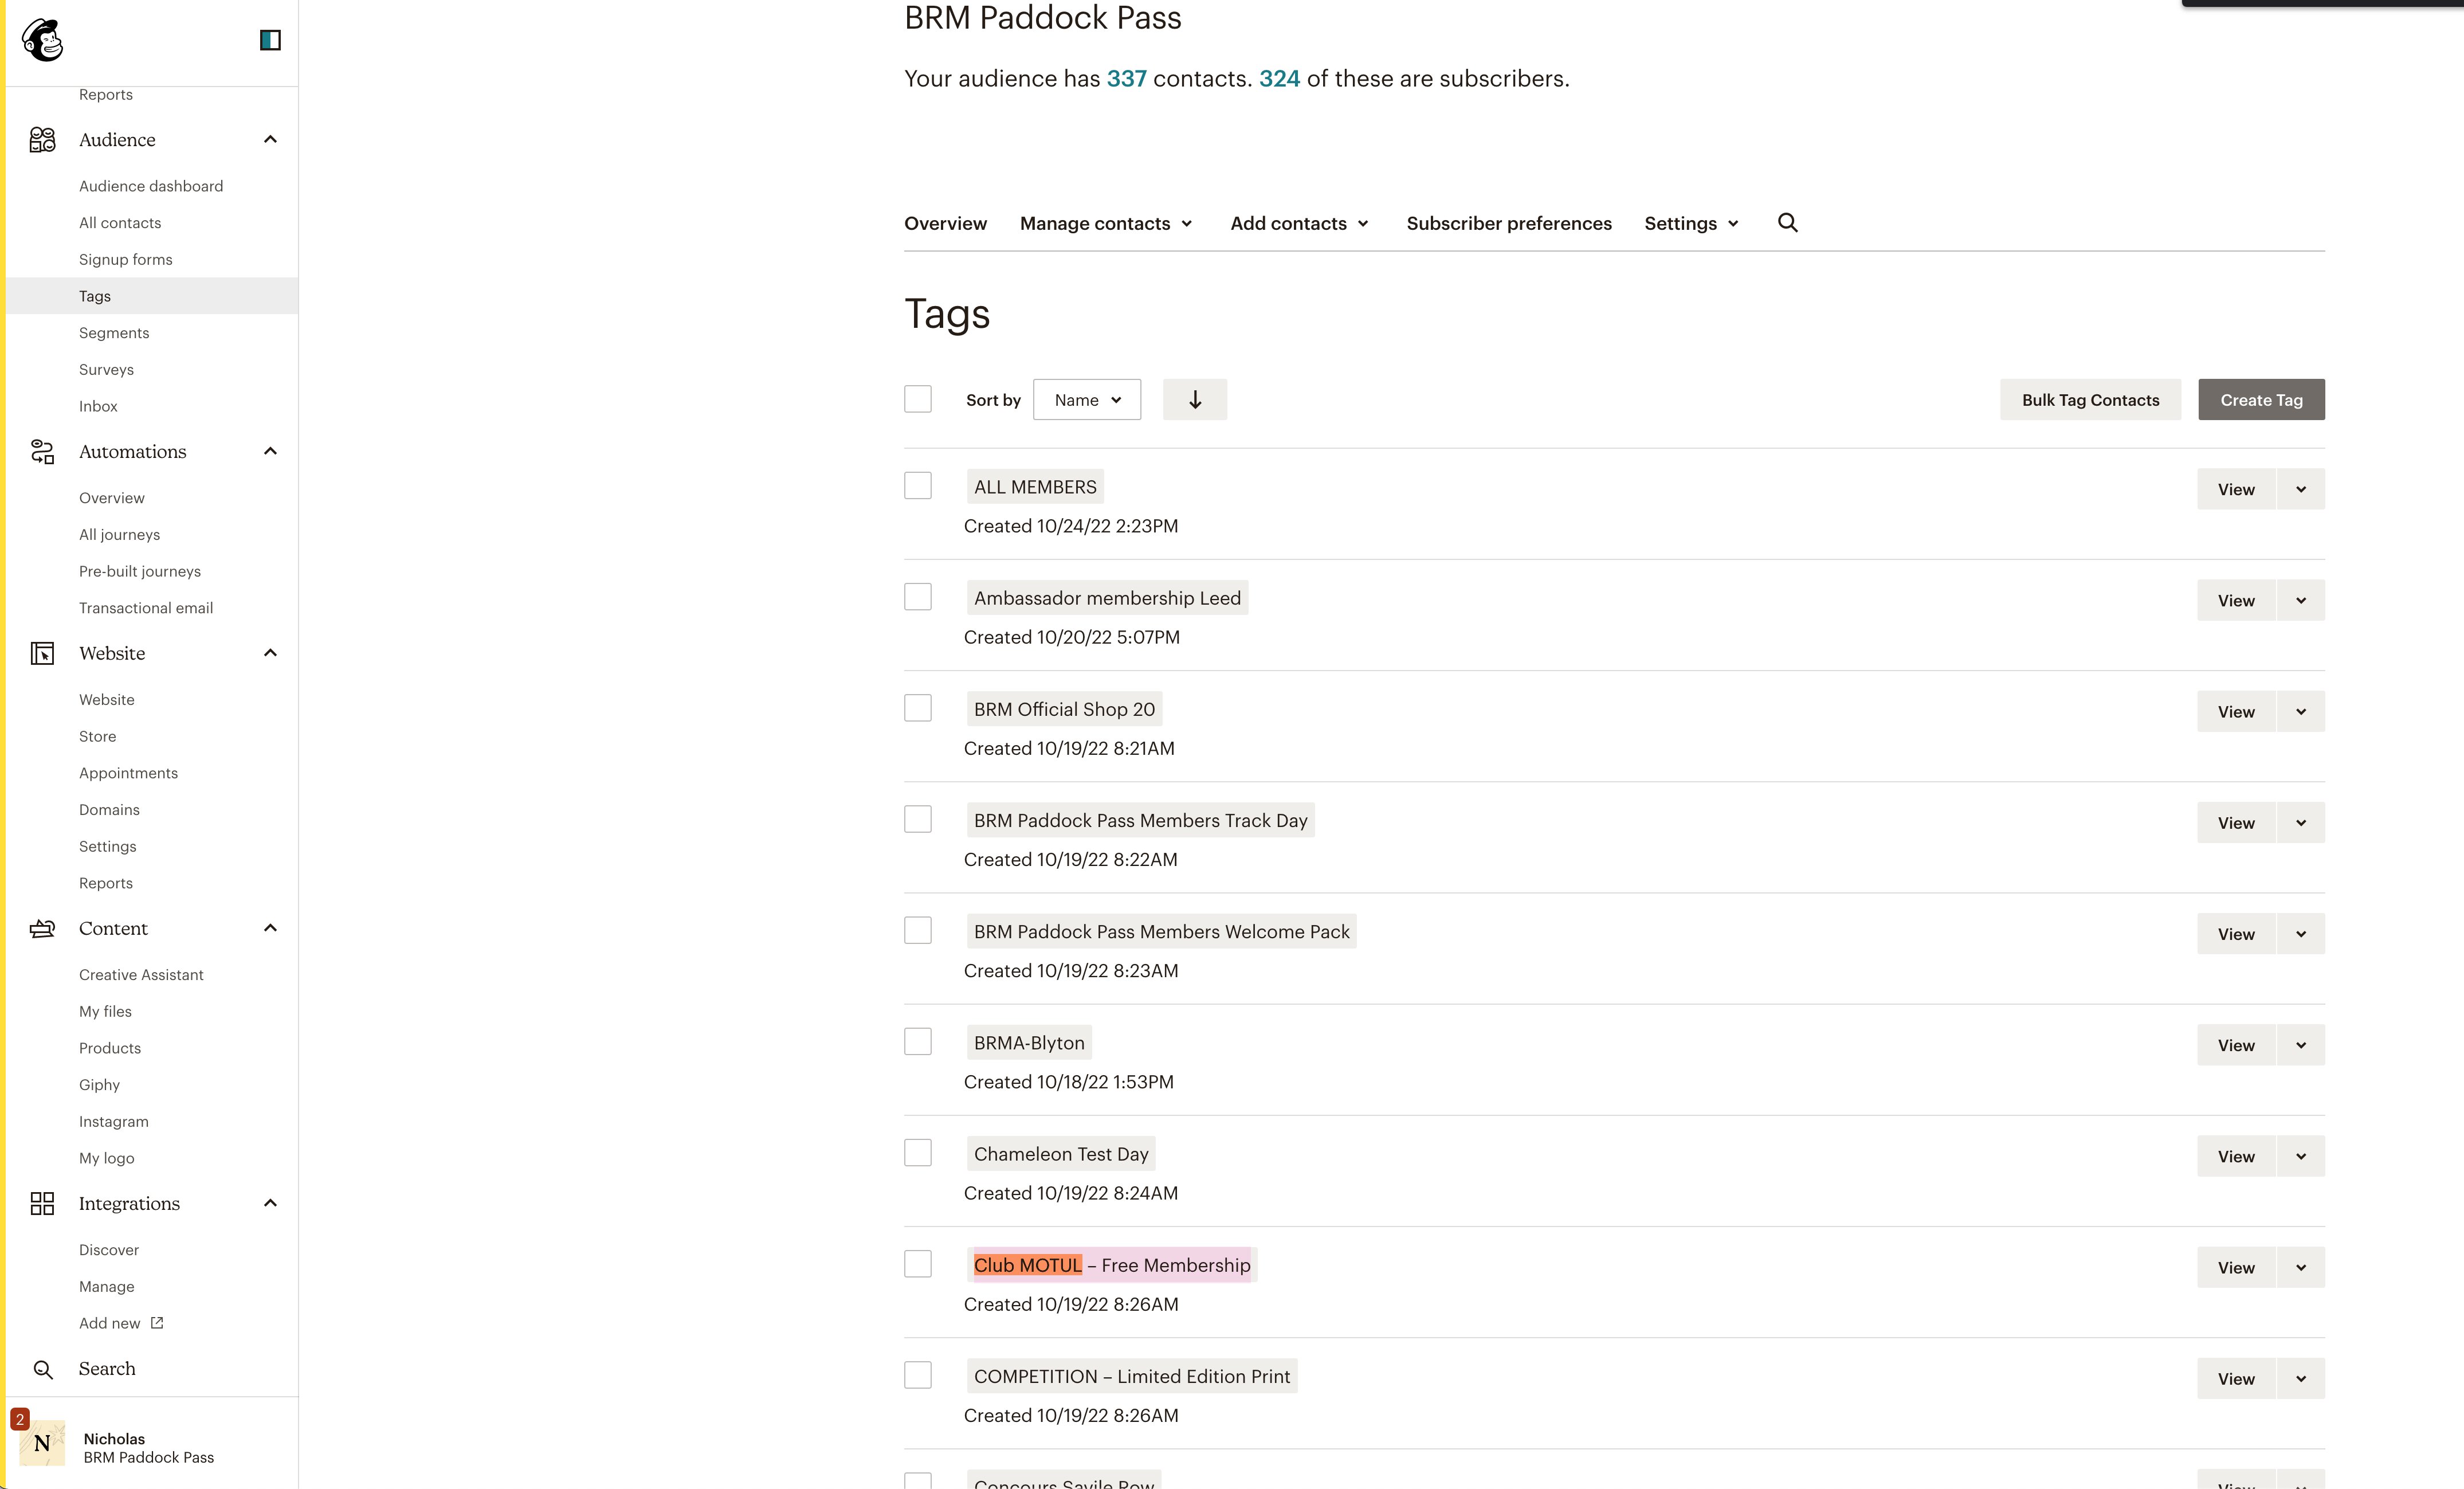This screenshot has height=1489, width=2464.
Task: Collapse the sidebar panel icon
Action: pos(270,40)
